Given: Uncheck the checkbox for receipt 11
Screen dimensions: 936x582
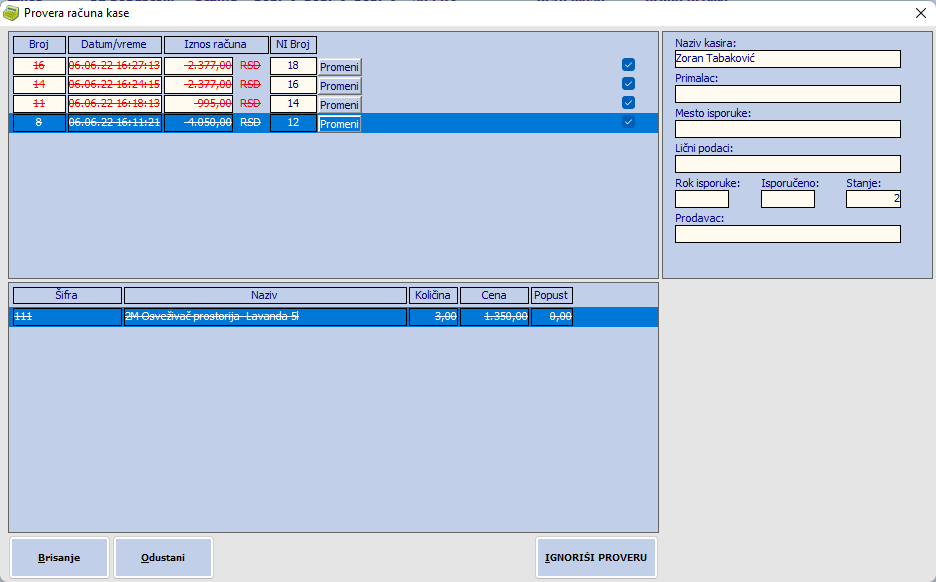Looking at the screenshot, I should [x=629, y=103].
